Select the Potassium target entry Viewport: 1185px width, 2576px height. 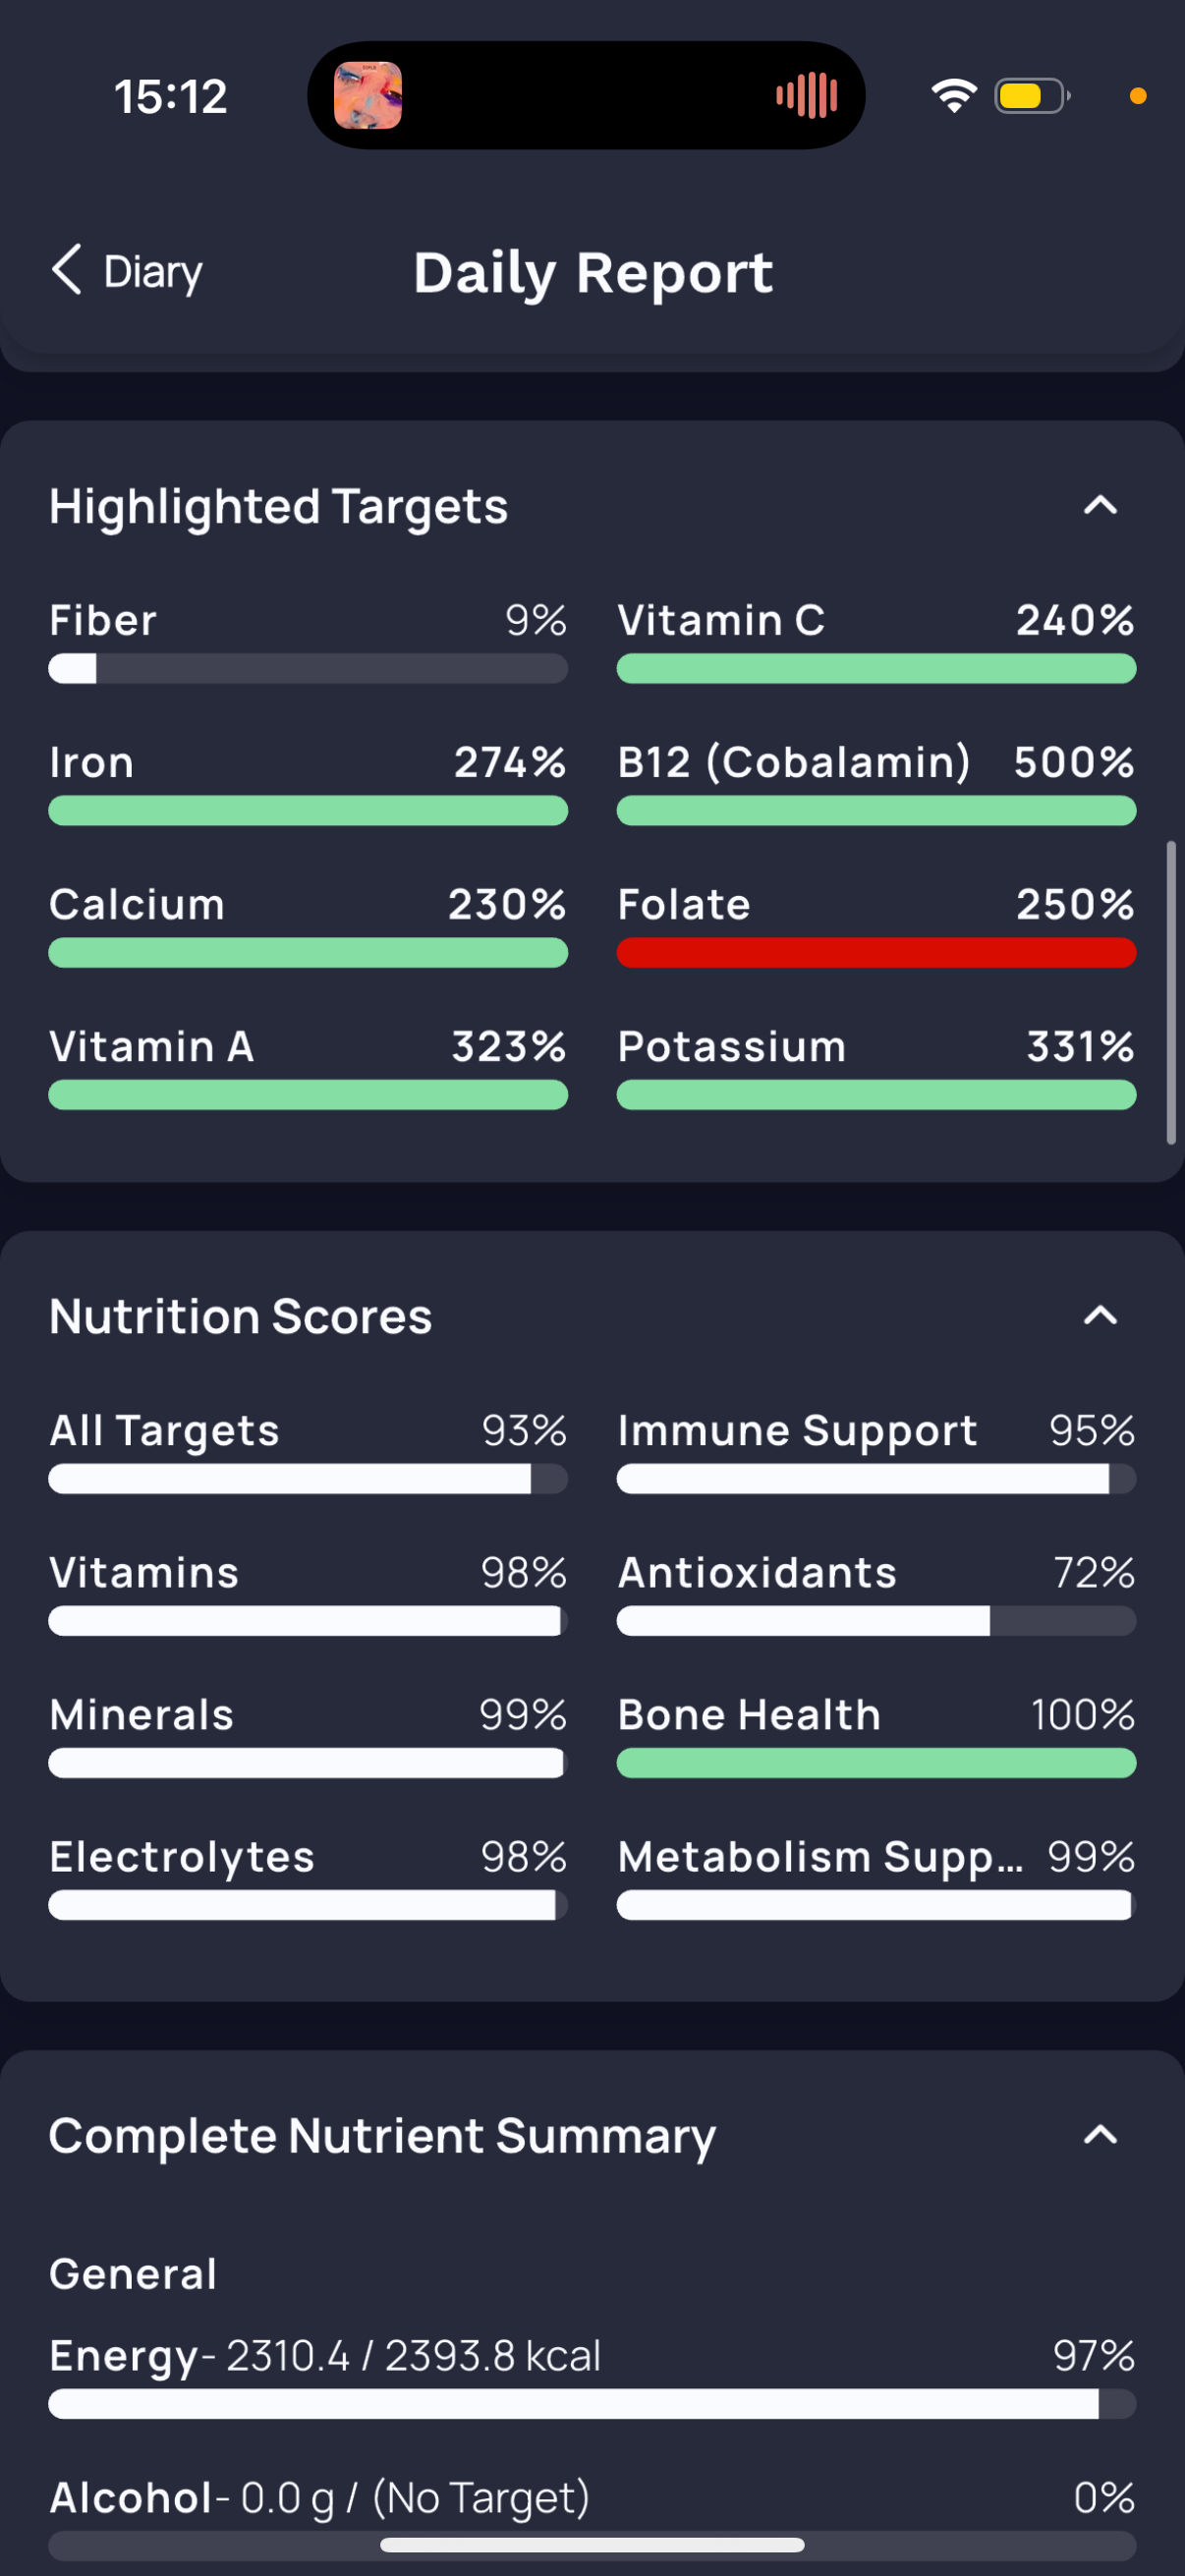[876, 1067]
